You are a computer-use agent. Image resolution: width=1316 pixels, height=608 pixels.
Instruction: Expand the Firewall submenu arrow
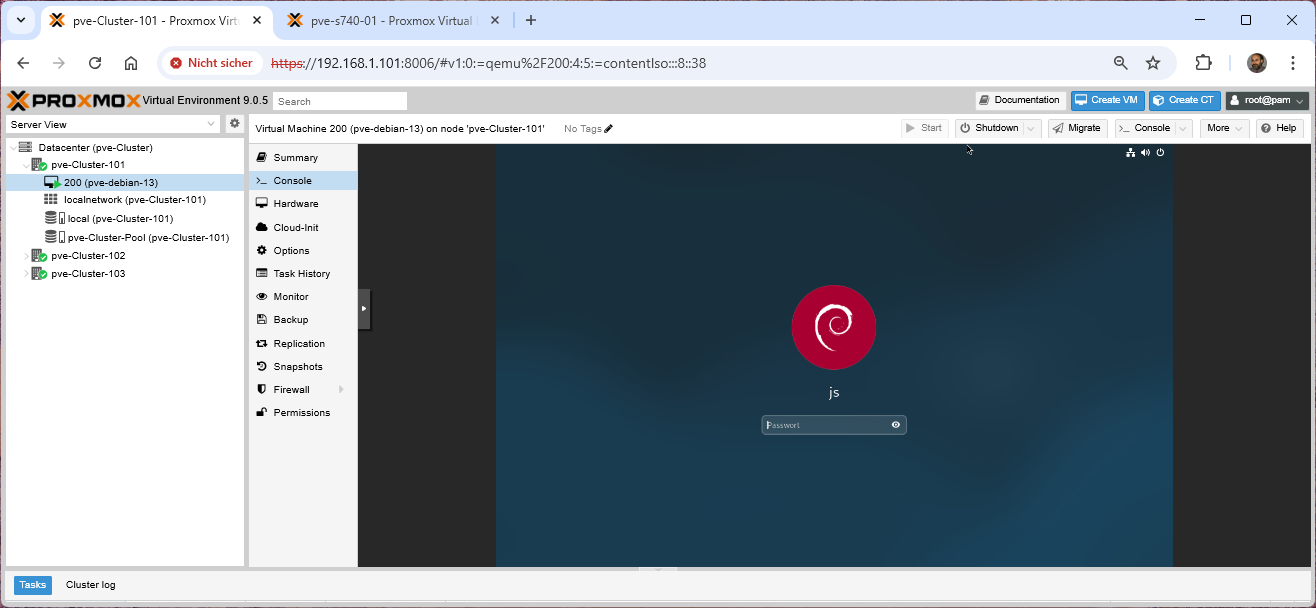pyautogui.click(x=341, y=390)
